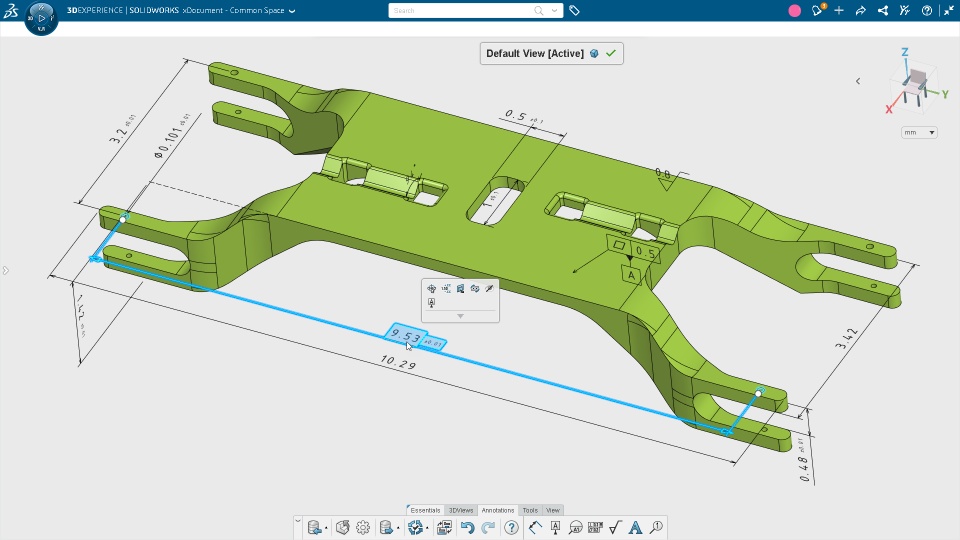Click the move icon in context toolbar

[432, 288]
